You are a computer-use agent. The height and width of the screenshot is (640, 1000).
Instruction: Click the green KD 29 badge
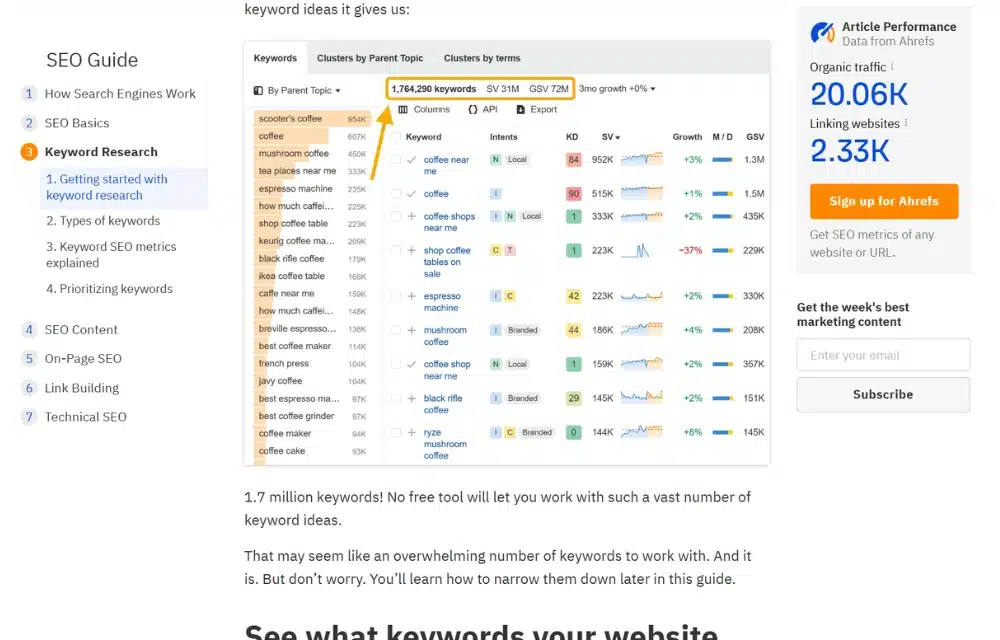click(x=573, y=398)
